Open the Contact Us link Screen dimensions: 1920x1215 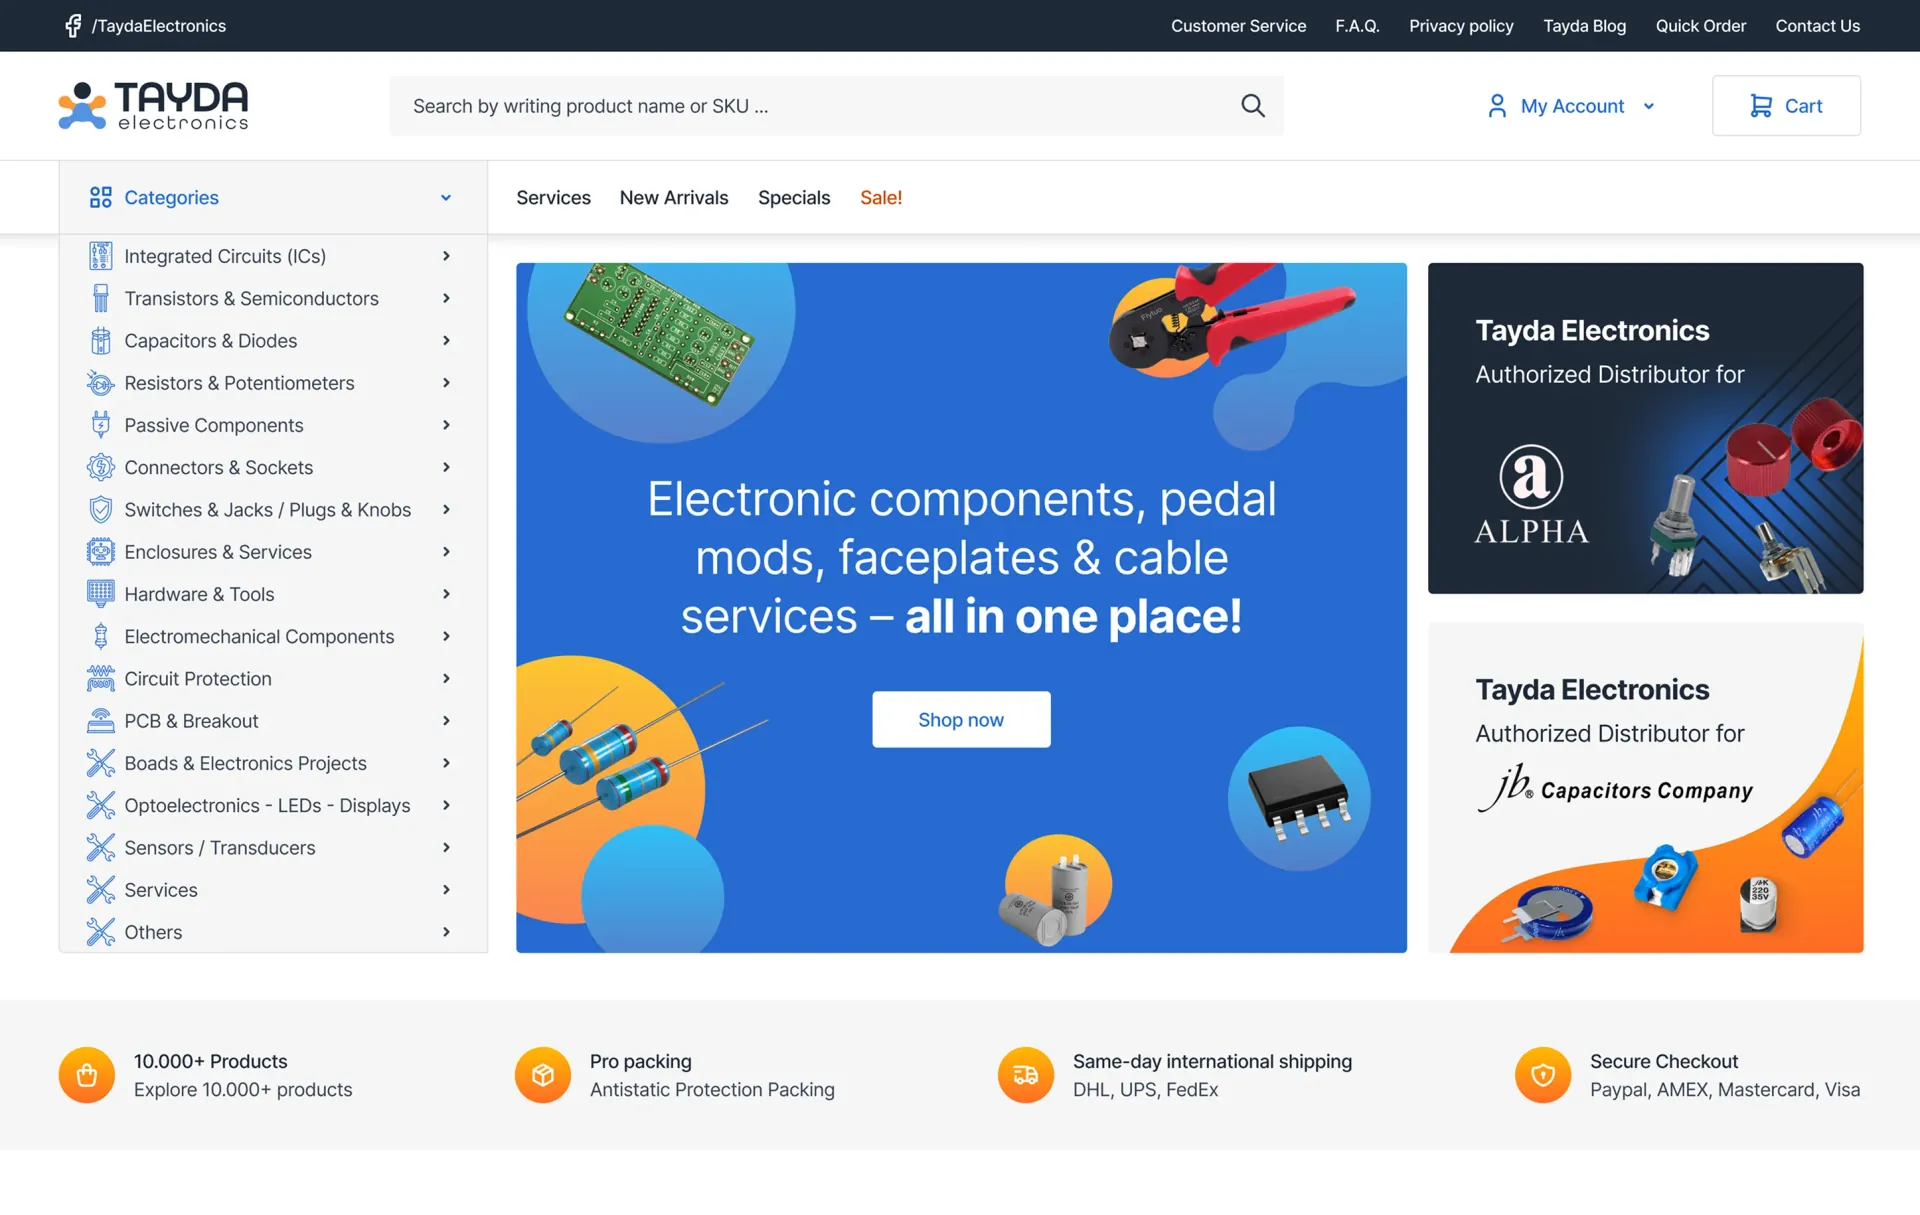pos(1817,26)
